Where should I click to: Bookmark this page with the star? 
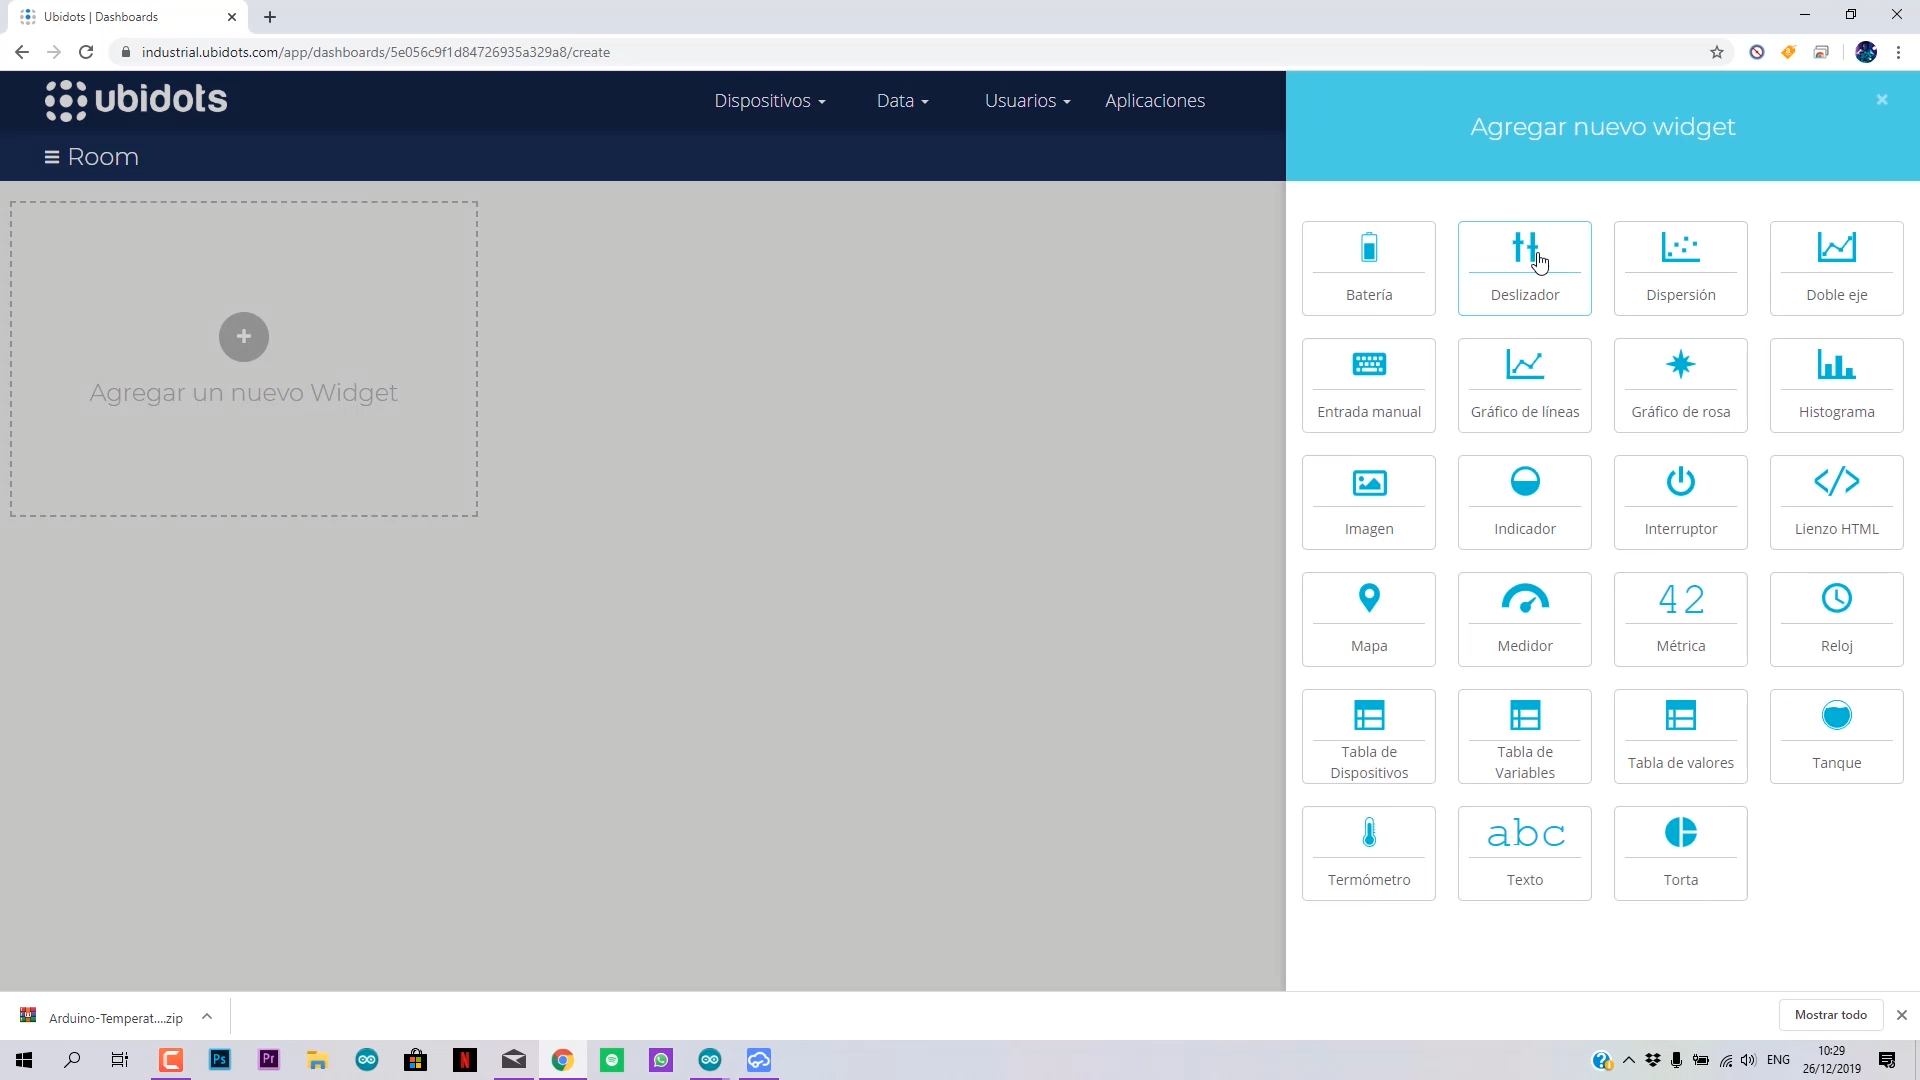[x=1716, y=52]
